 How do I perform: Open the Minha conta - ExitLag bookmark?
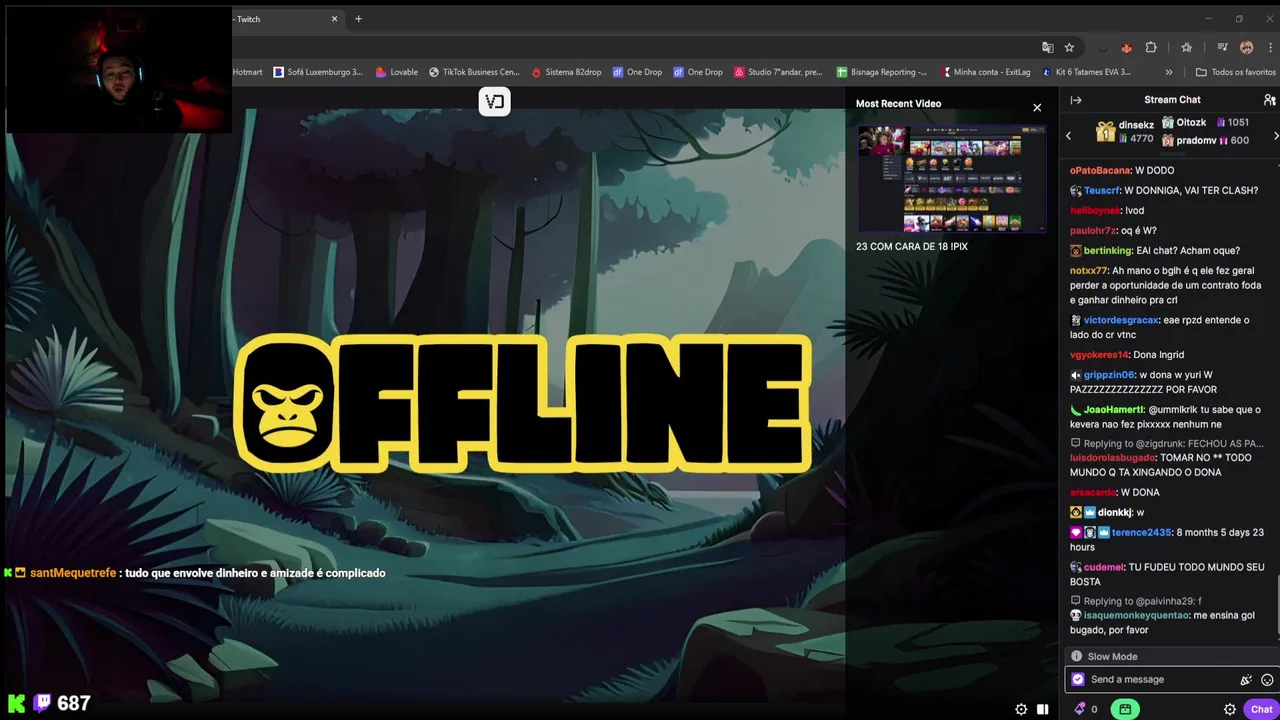tap(985, 72)
